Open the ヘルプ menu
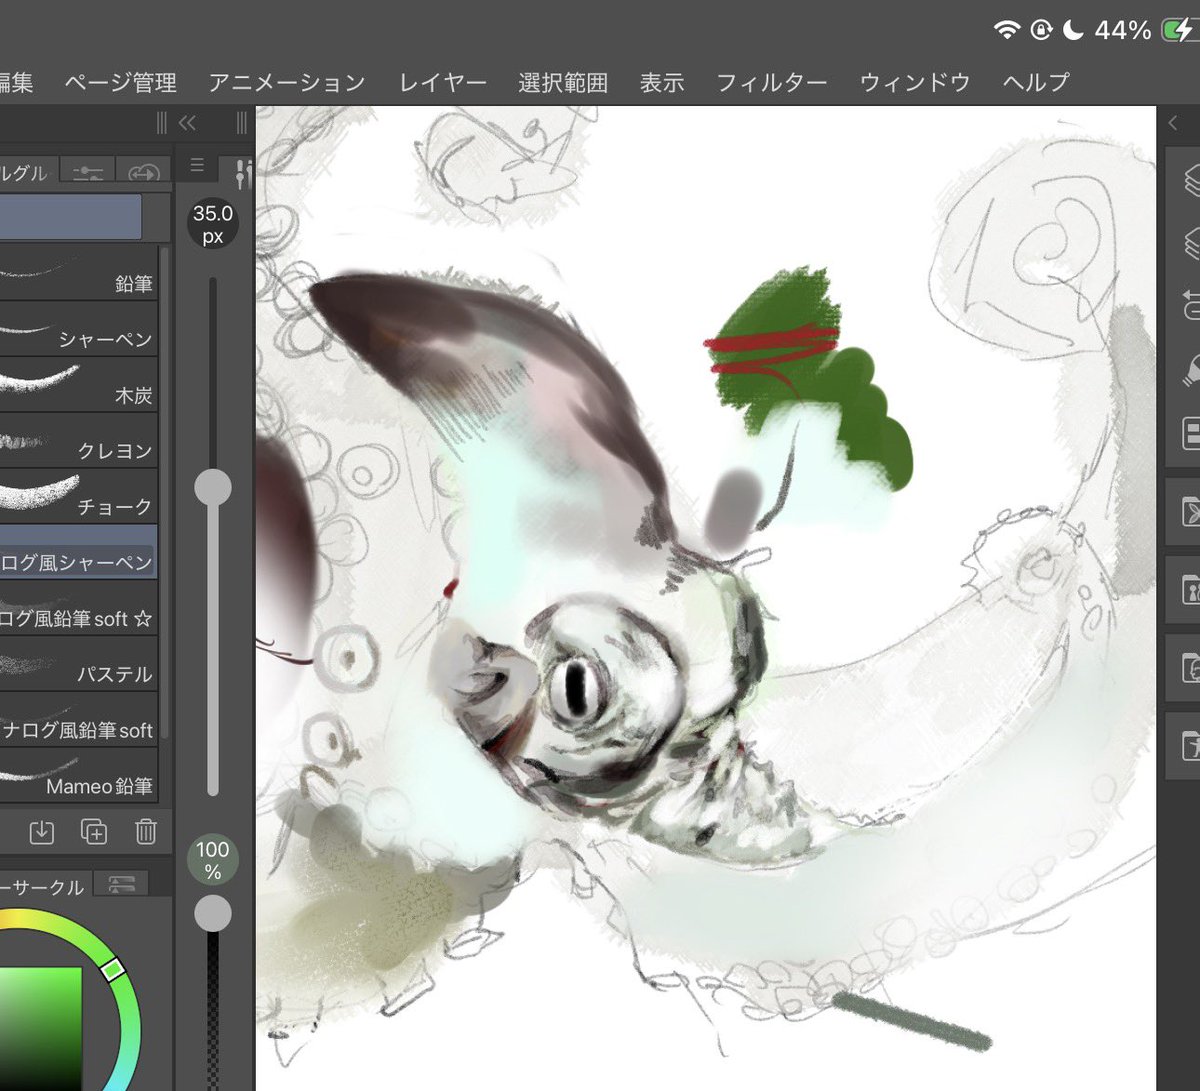Screen dimensions: 1200x1091 [x=1036, y=82]
